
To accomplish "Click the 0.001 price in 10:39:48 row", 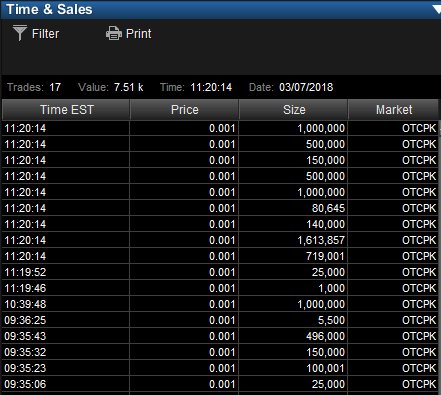I will tap(184, 304).
